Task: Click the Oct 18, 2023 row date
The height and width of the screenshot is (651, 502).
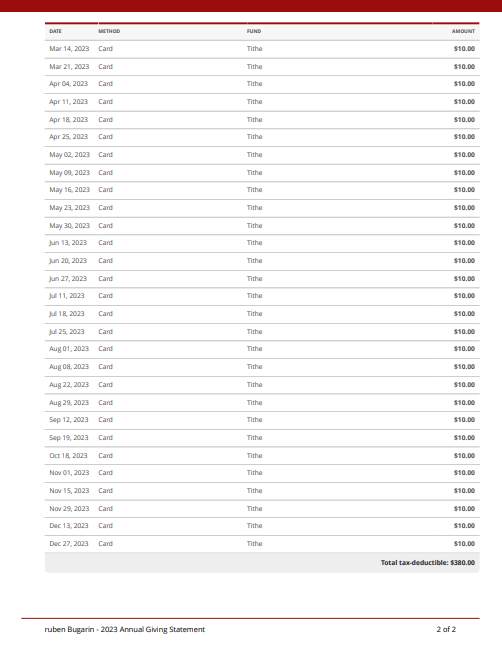Action: coord(69,455)
